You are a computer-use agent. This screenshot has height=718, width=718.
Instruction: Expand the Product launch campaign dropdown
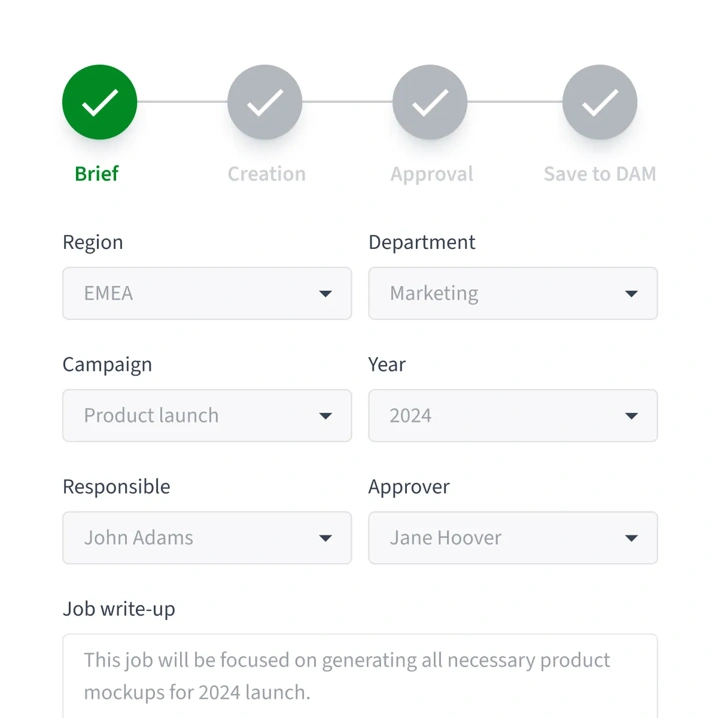point(190,416)
